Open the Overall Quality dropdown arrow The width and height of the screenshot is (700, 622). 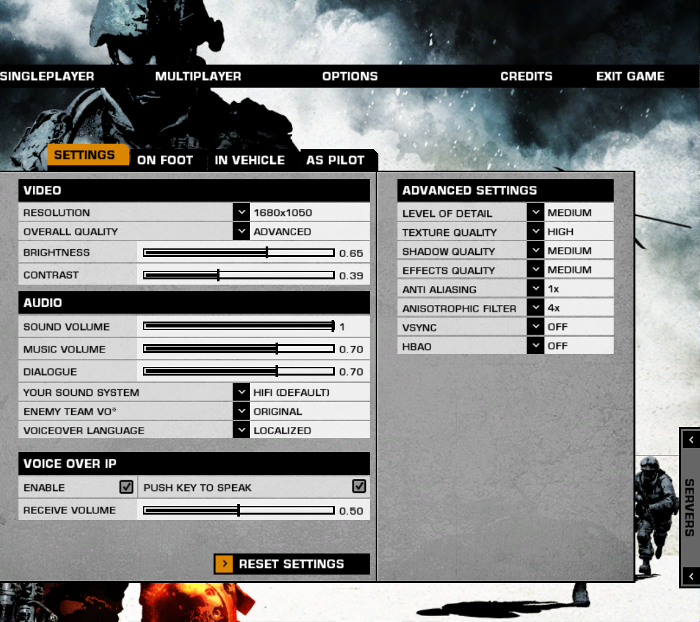(241, 231)
